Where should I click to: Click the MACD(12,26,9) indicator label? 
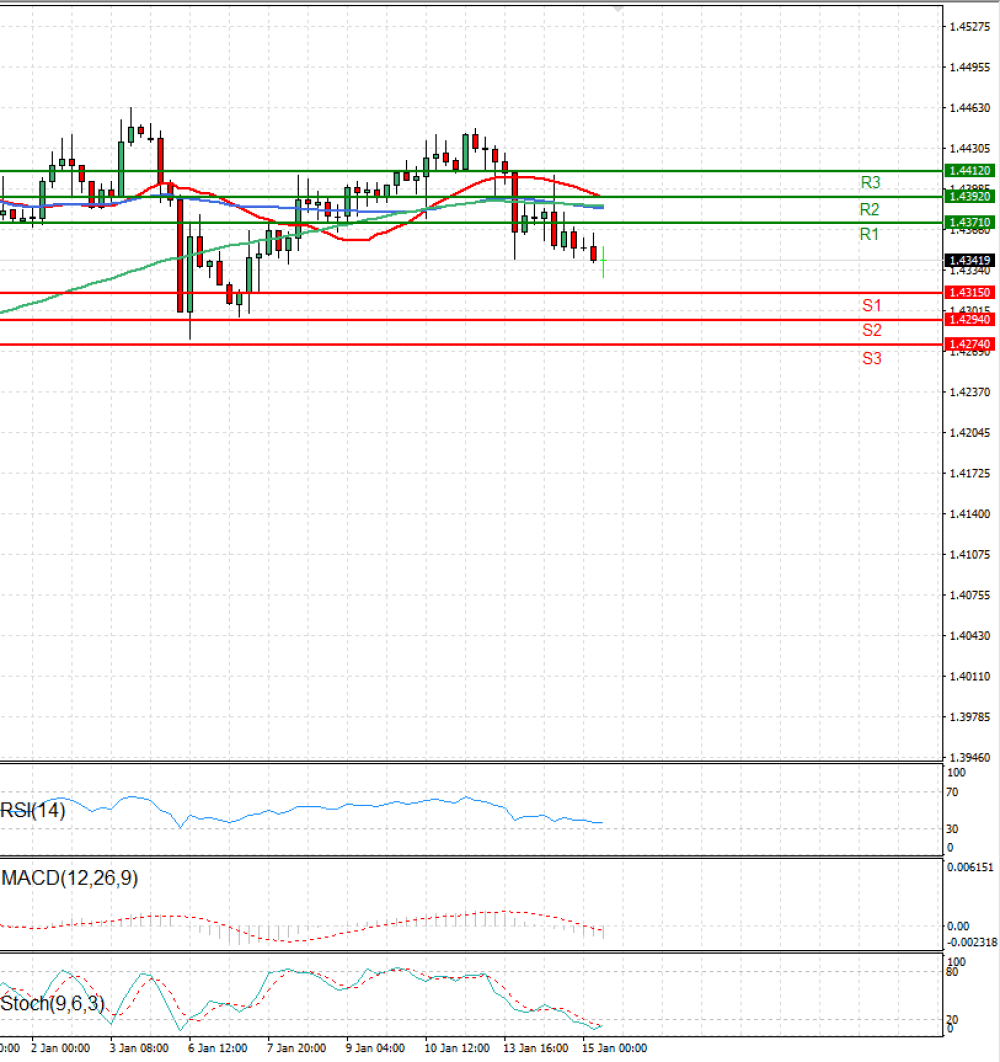[x=70, y=878]
